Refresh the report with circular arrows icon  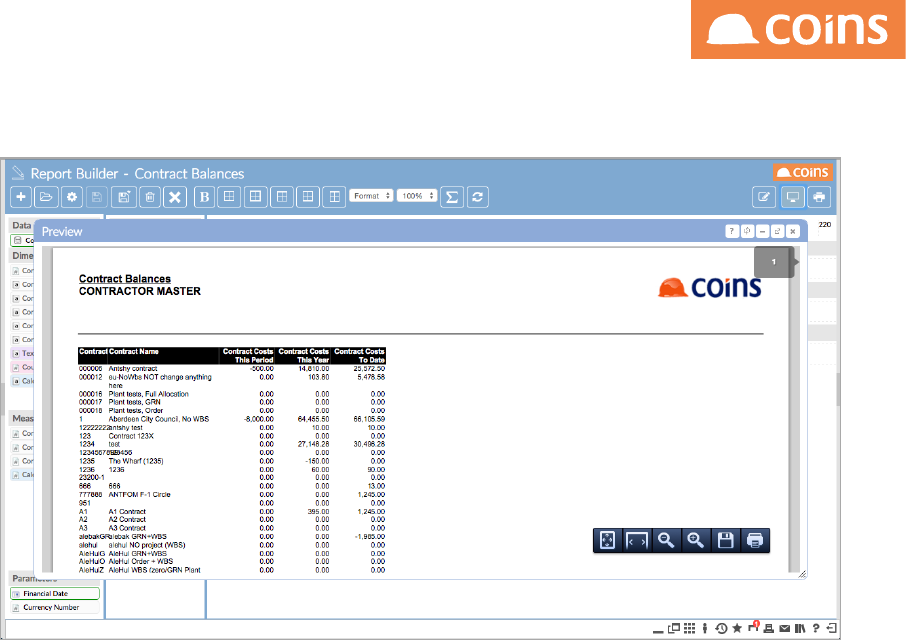coord(477,197)
